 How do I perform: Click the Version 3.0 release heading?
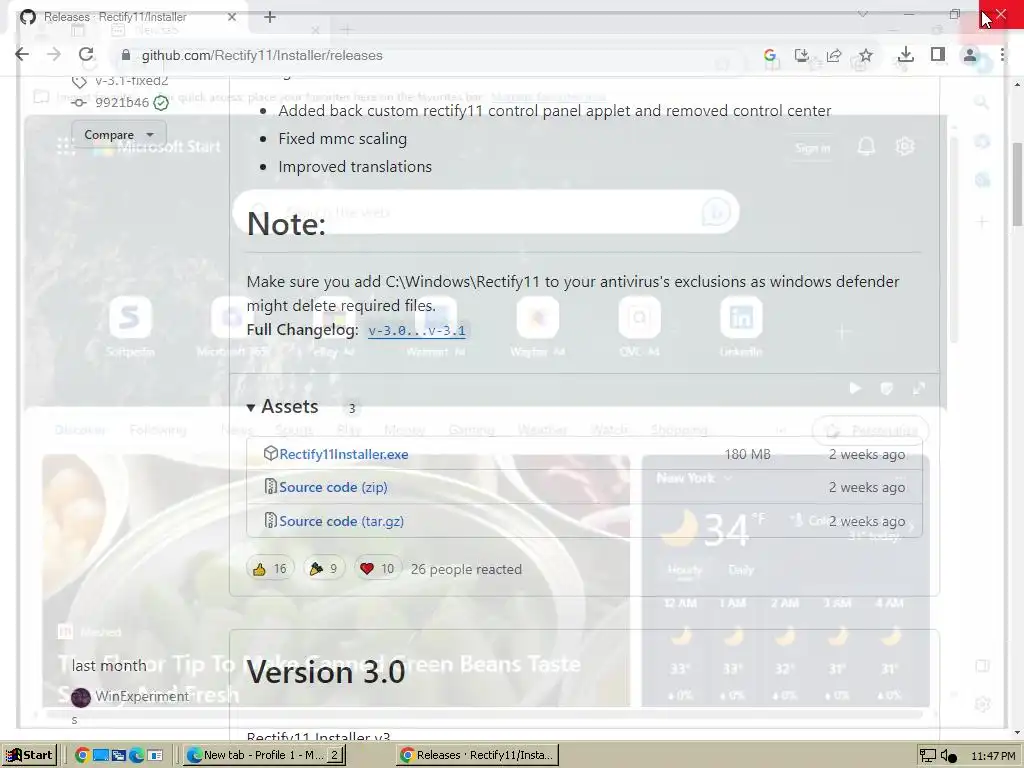[x=326, y=672]
